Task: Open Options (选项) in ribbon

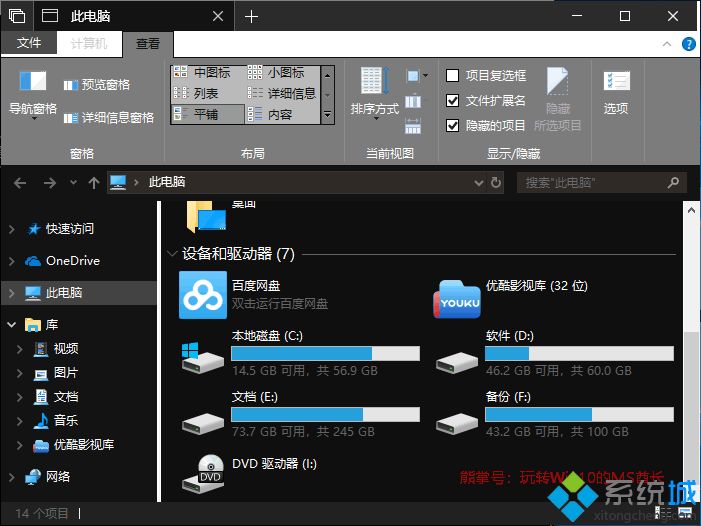Action: click(616, 92)
